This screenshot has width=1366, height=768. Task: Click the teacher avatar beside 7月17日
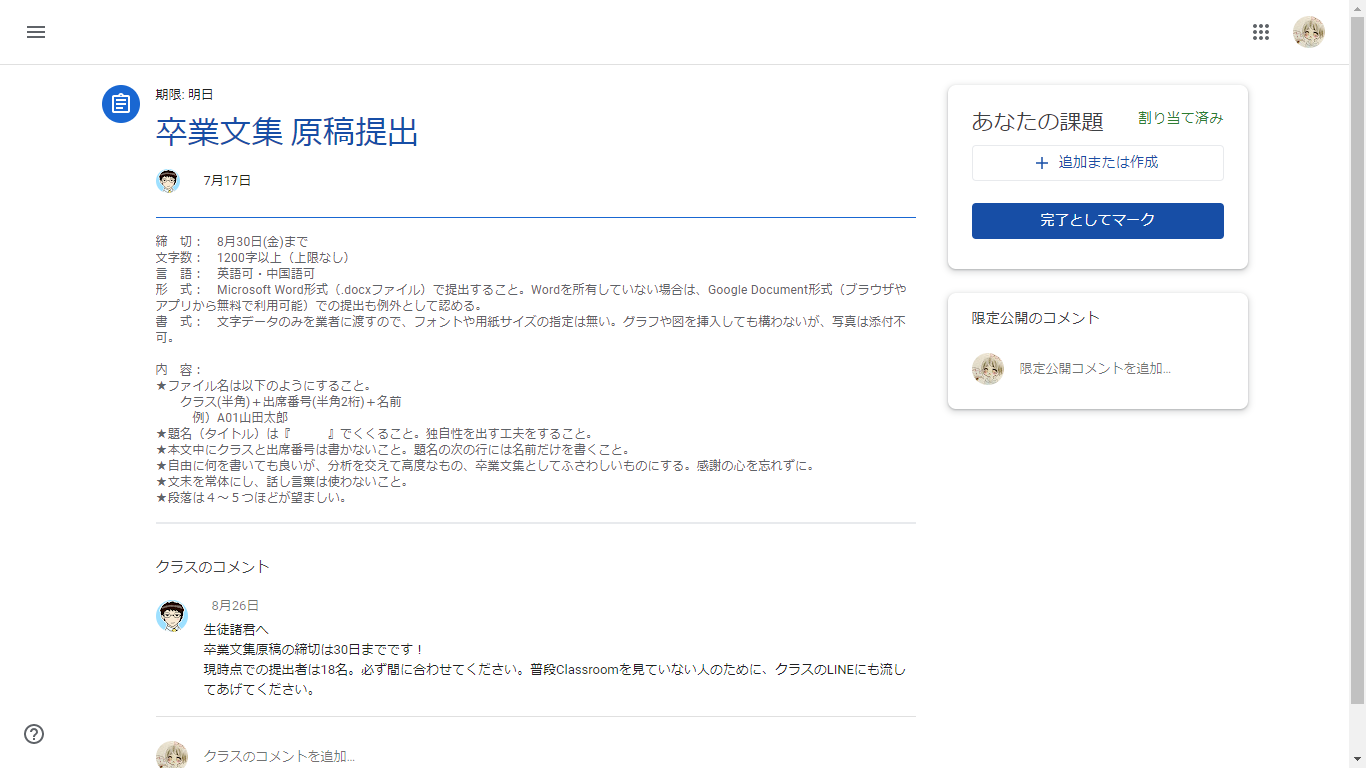pos(168,181)
